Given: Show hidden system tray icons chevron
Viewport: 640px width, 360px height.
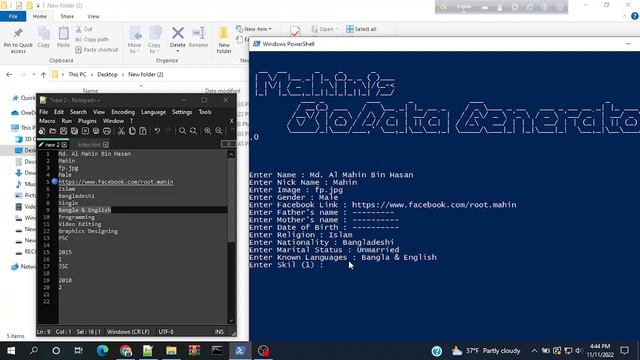Looking at the screenshot, I should point(534,351).
